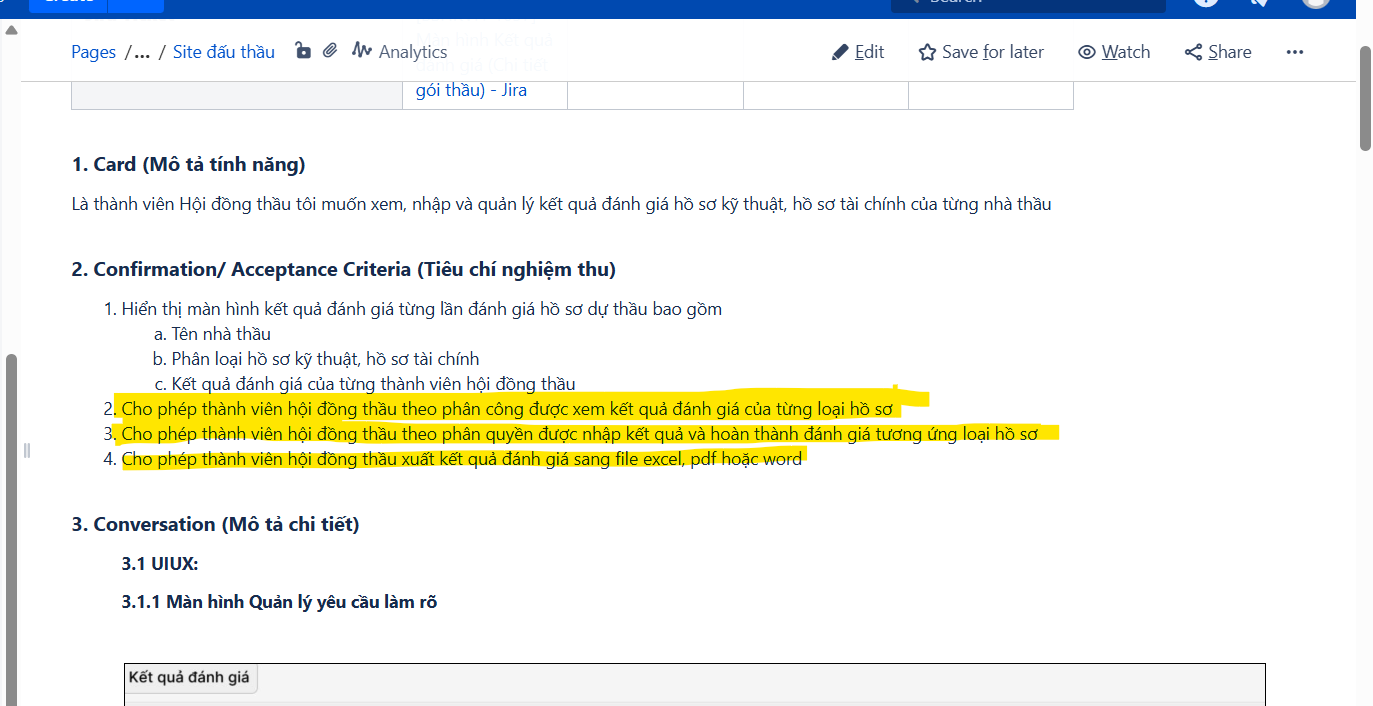Click the sidebar resize handle on the left edge
Image resolution: width=1373 pixels, height=706 pixels.
27,450
